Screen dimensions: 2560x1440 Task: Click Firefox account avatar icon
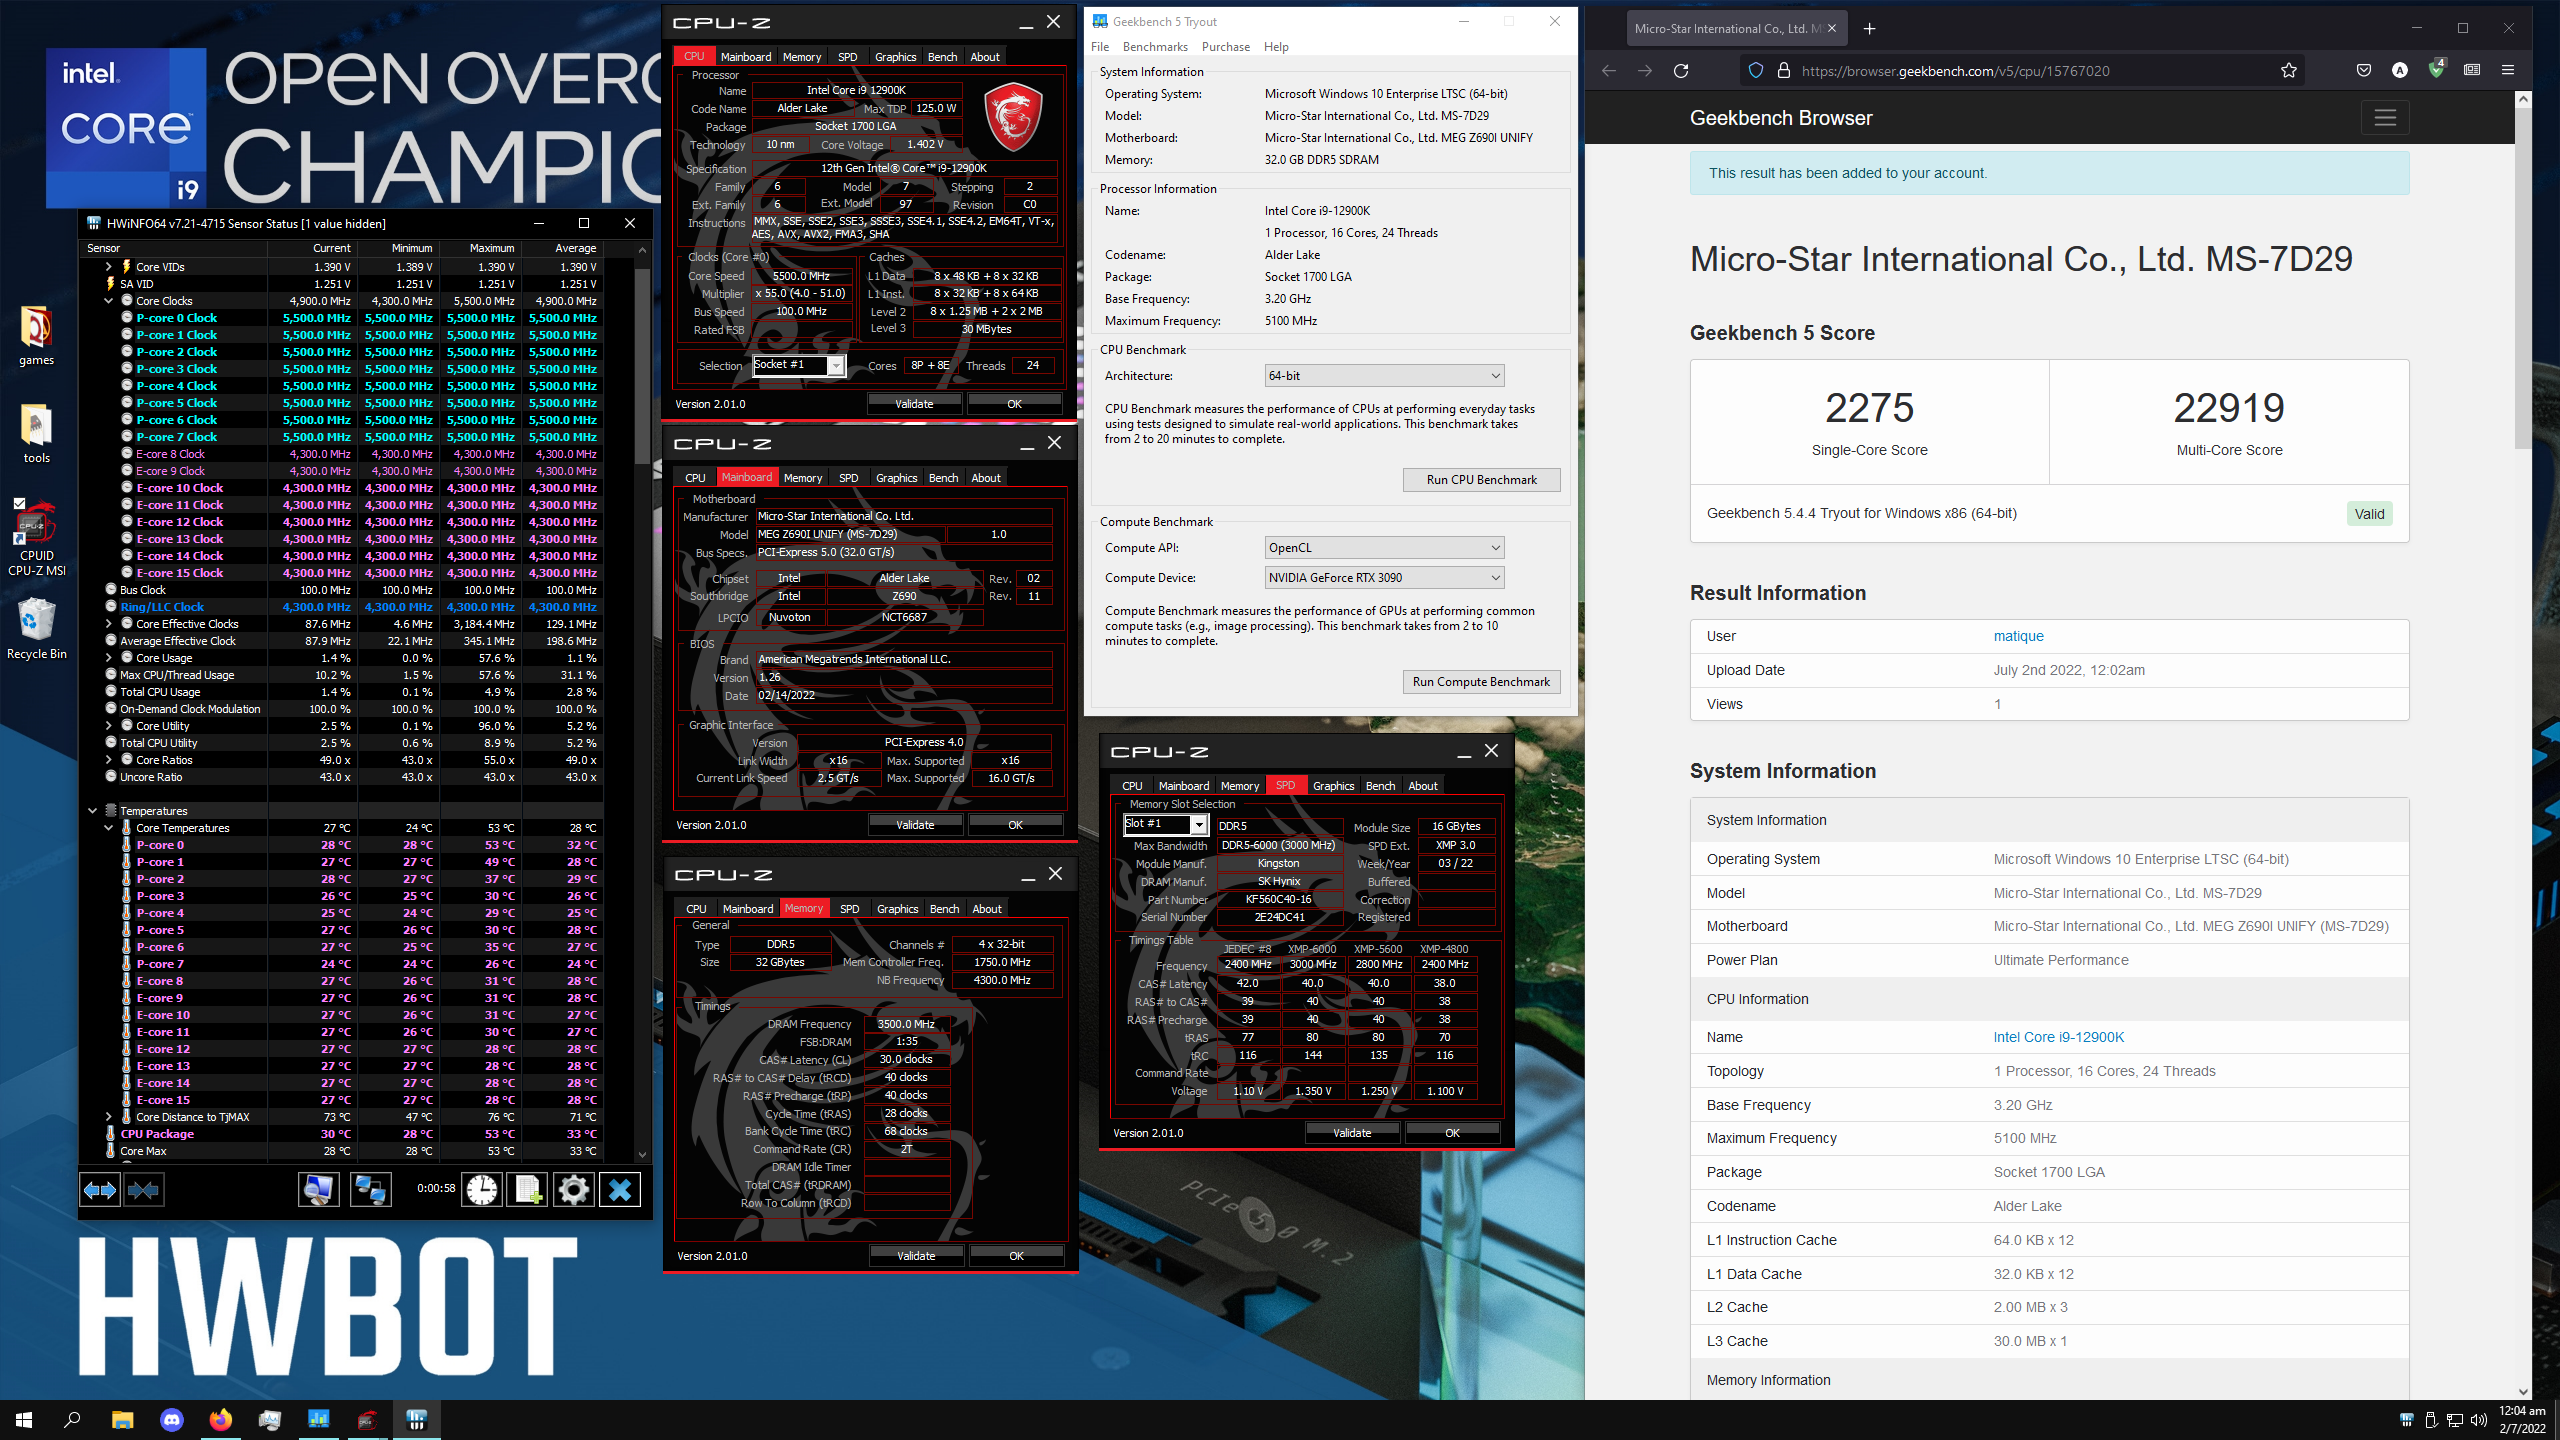(x=2400, y=70)
